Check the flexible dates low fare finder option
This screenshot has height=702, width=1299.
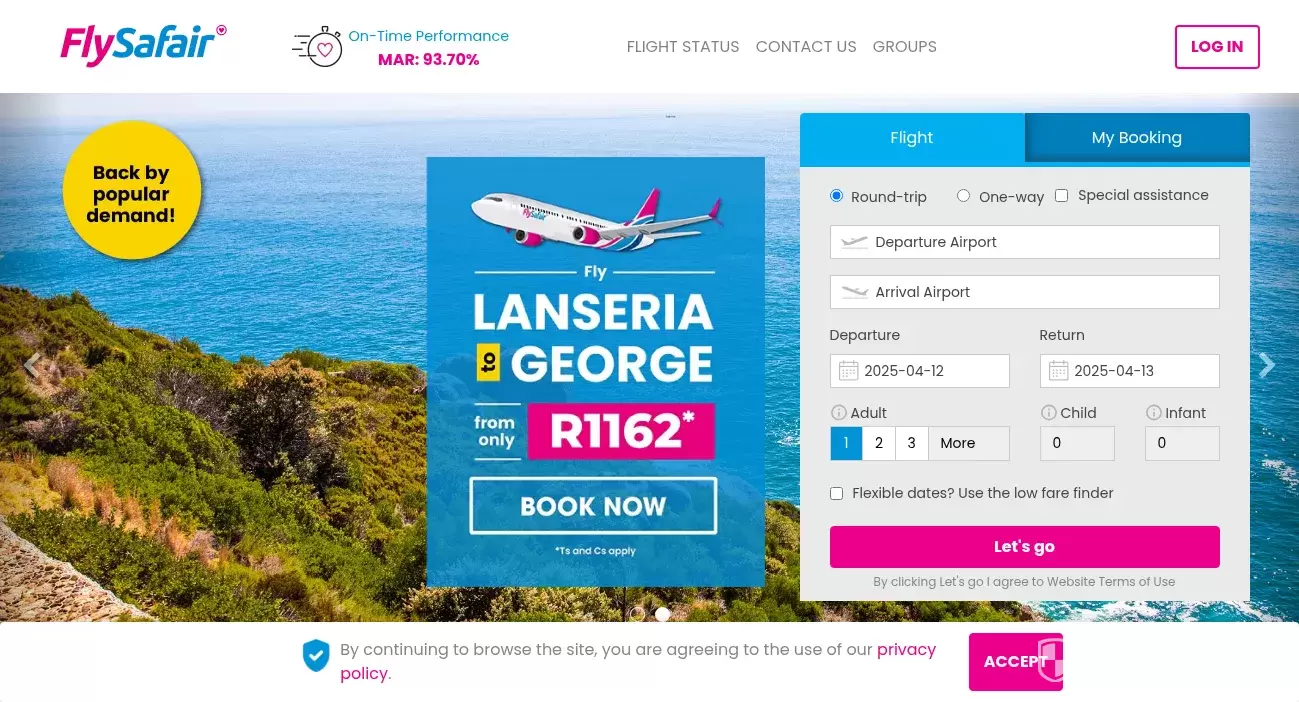click(836, 493)
